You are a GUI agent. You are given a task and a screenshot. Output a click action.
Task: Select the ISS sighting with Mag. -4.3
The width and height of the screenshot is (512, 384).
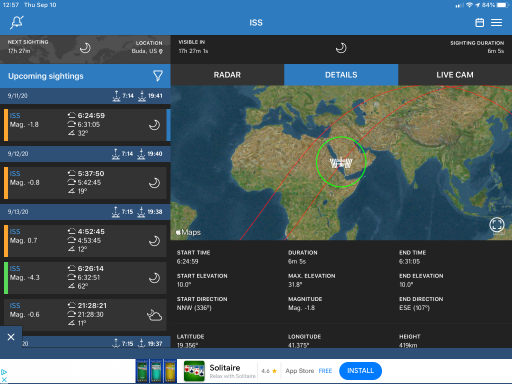pos(85,278)
